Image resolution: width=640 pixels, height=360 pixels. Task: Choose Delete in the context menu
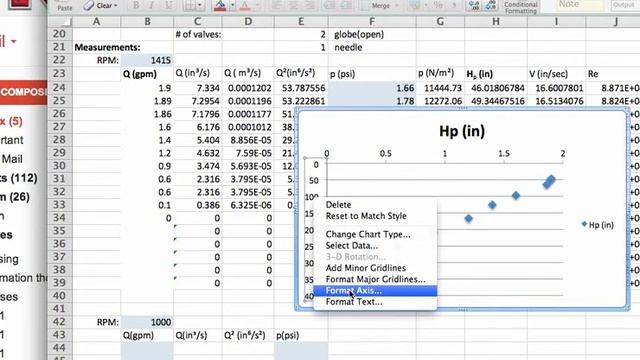click(x=338, y=204)
